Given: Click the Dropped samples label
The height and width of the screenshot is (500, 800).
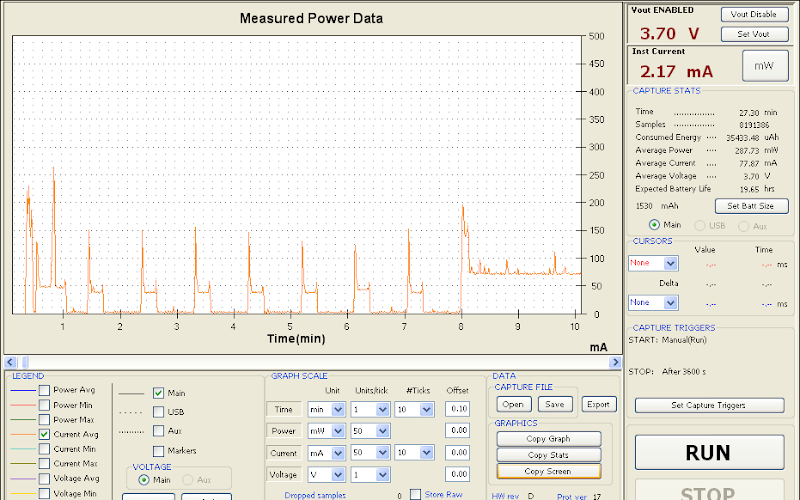Looking at the screenshot, I should [x=315, y=495].
